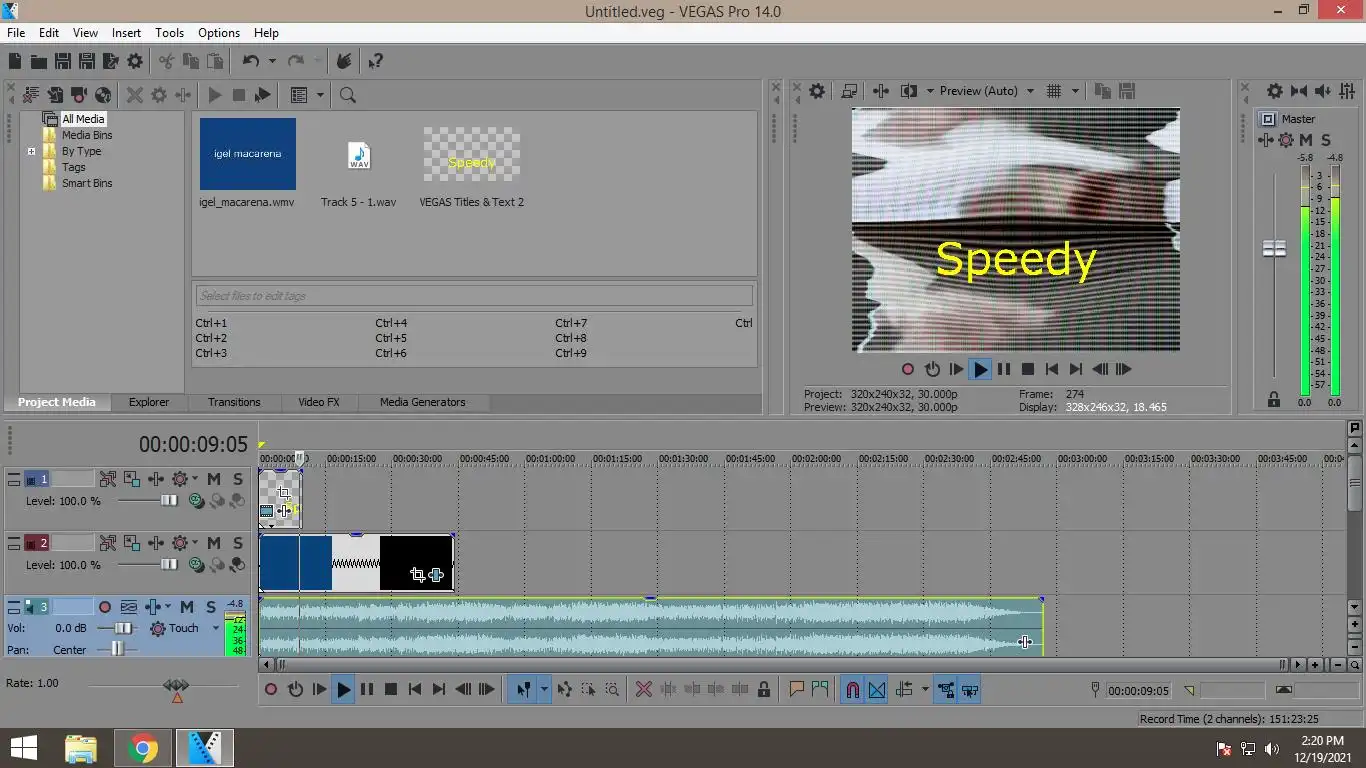Click the Record button in the transport bar
The height and width of the screenshot is (768, 1366).
click(x=271, y=689)
